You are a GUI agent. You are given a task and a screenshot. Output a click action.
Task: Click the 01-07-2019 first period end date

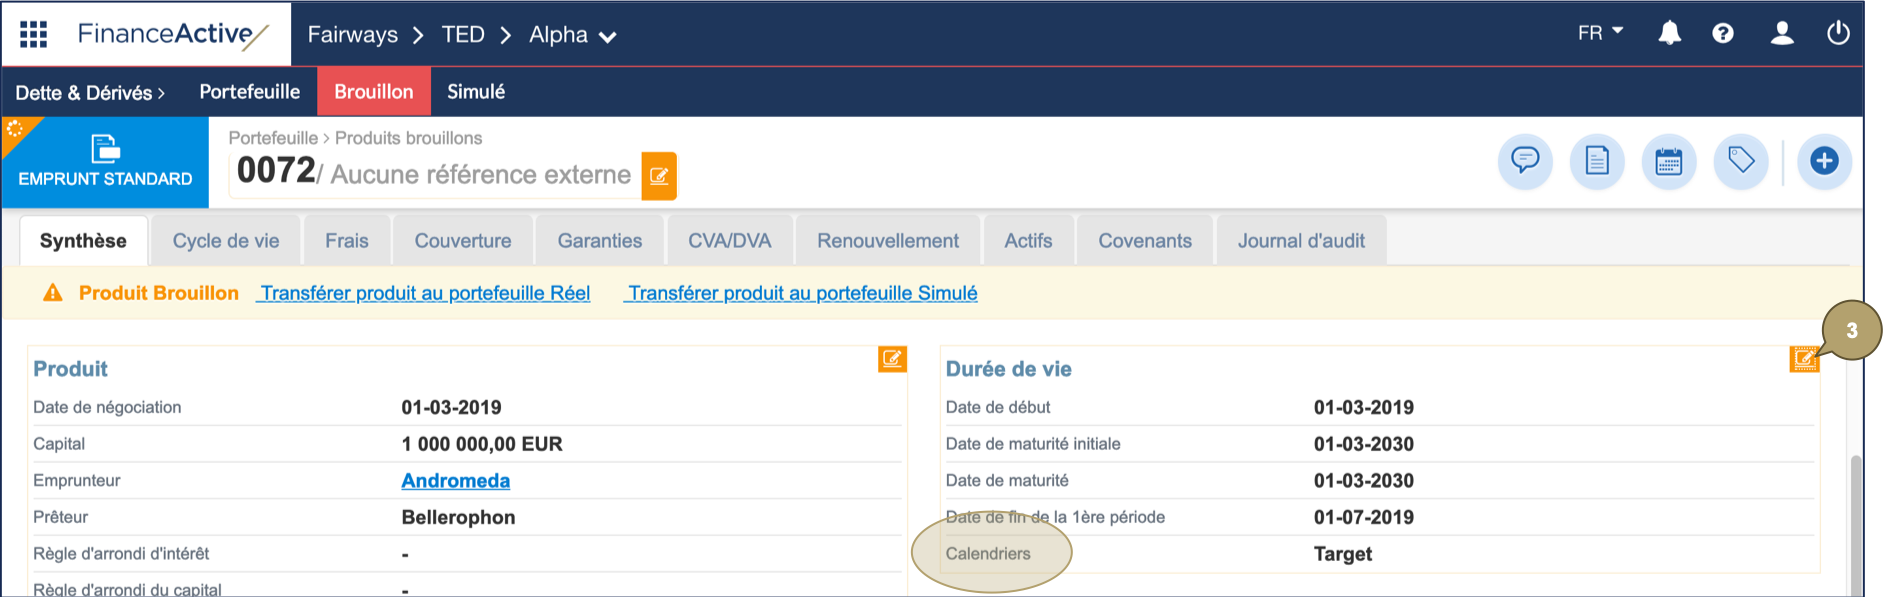tap(1364, 517)
